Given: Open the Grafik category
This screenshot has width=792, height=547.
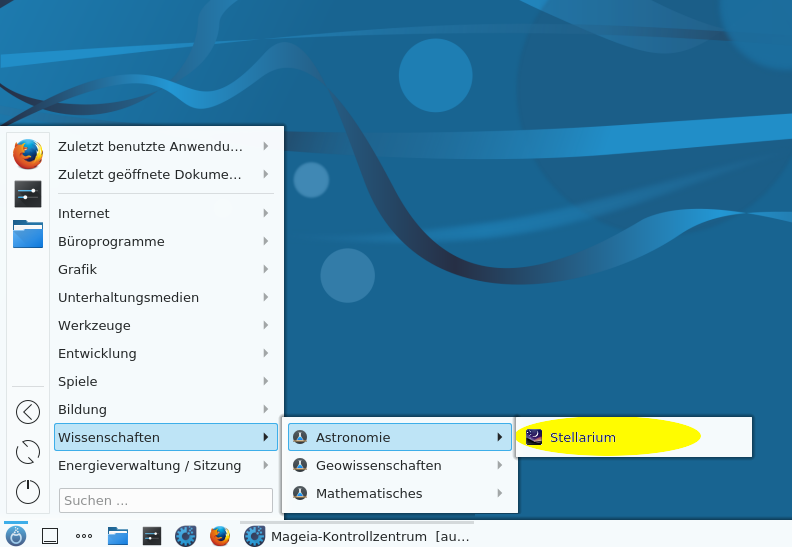Looking at the screenshot, I should (x=166, y=269).
